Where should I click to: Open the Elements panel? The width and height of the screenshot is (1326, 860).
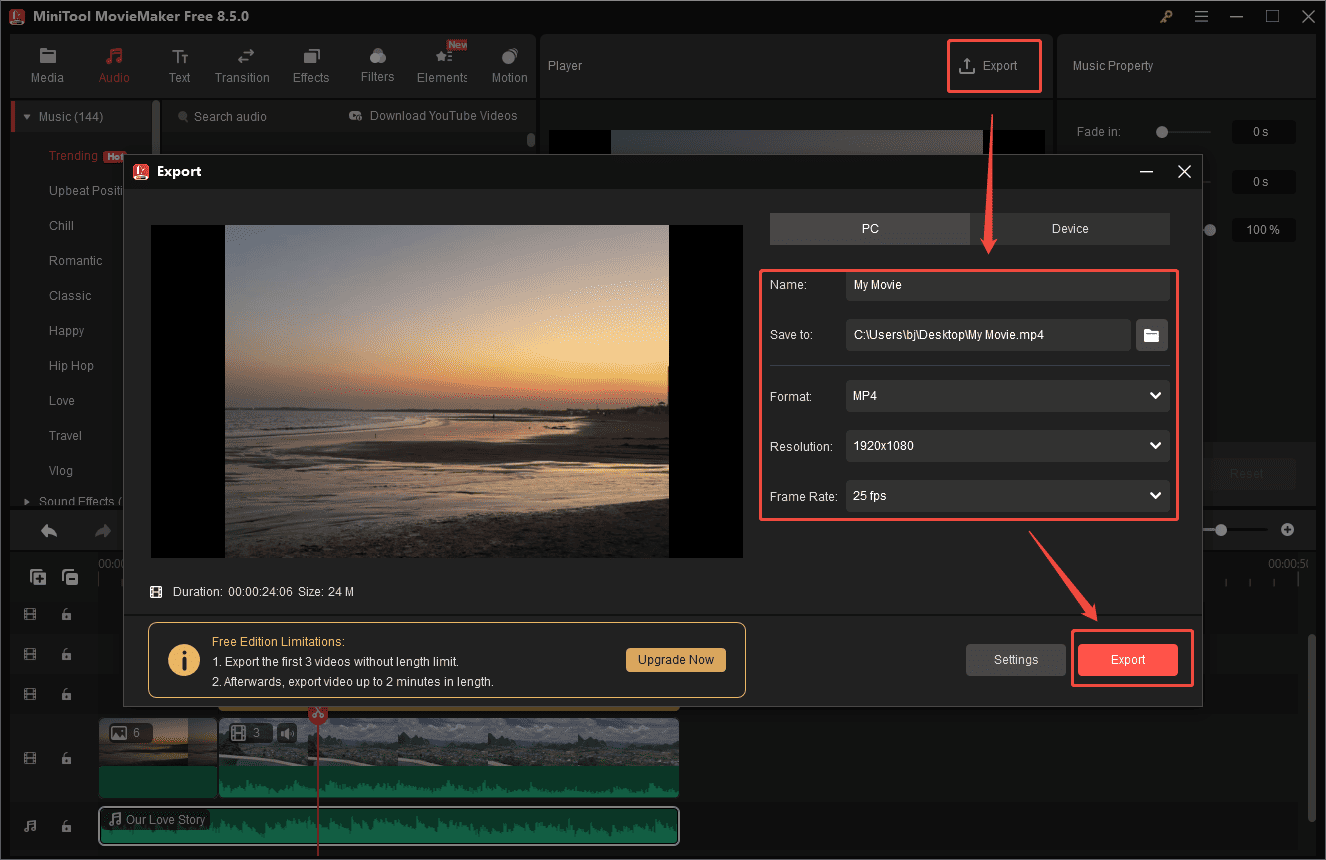[x=441, y=64]
